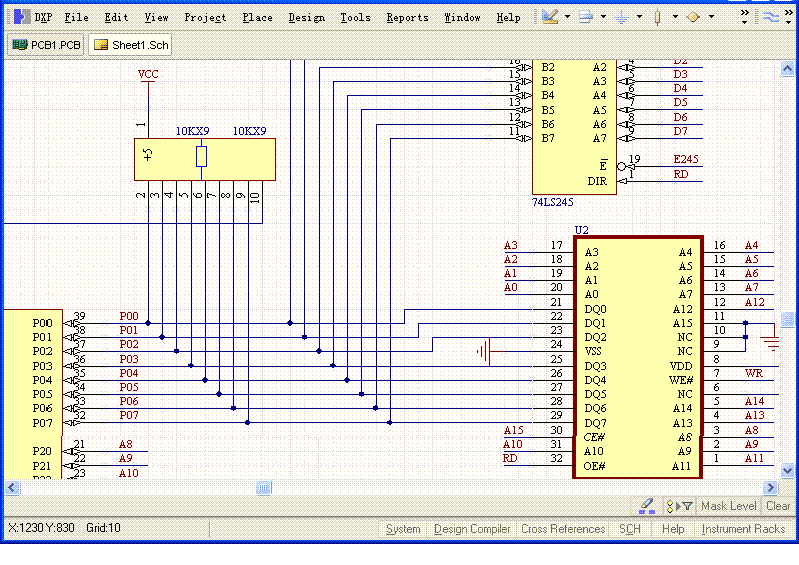Open the Design menu
Screen dimensions: 799x565
(306, 17)
